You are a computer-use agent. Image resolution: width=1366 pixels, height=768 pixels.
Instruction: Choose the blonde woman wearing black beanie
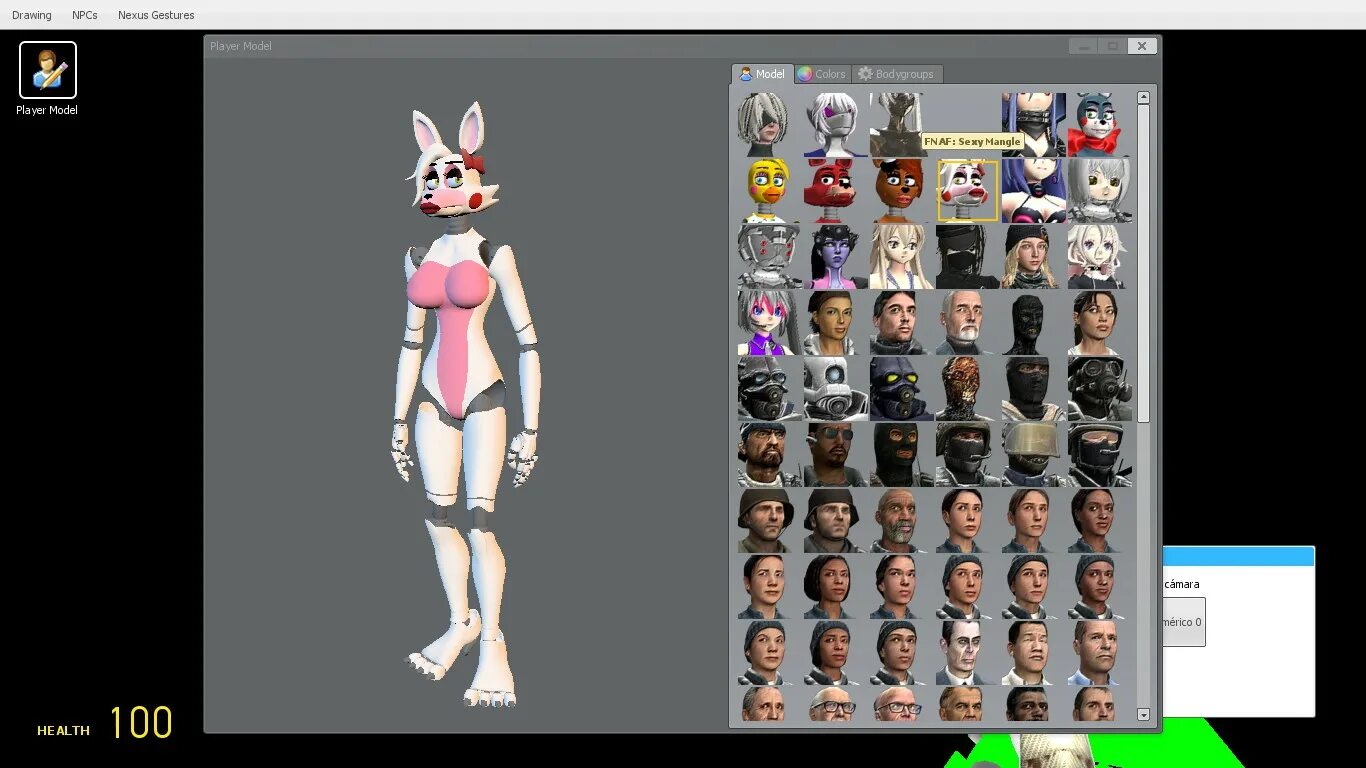(1033, 256)
